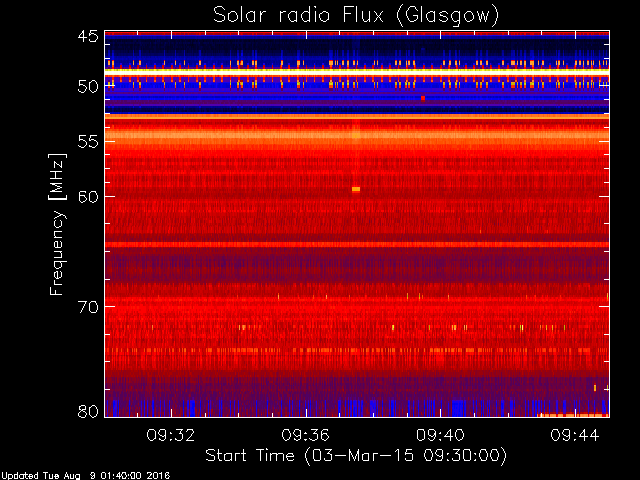The image size is (640, 480).
Task: Select the 55 MHz frequency axis label
Action: [x=88, y=142]
